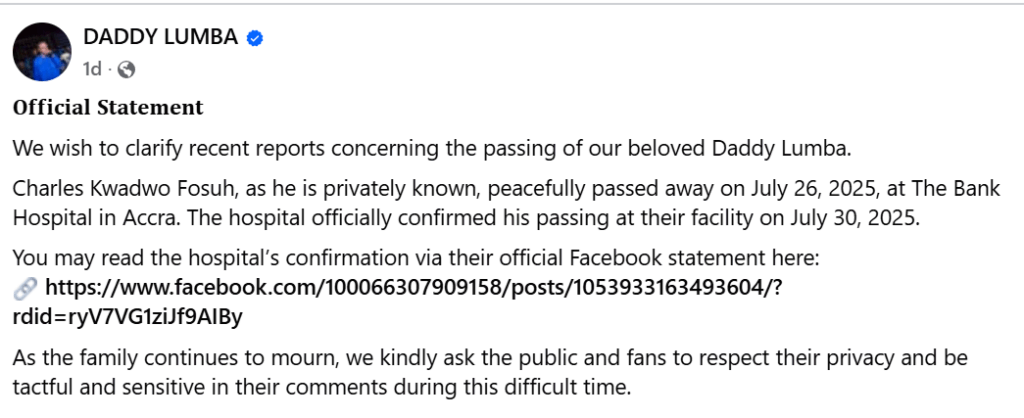Click the rdid=ryV7VG1ziJf9AIBy link portion
1024x418 pixels.
[x=128, y=318]
